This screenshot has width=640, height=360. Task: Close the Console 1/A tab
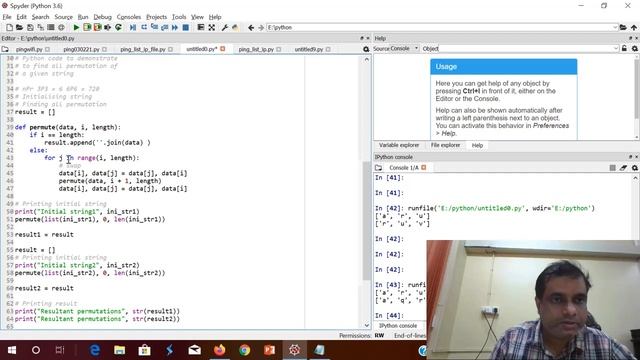click(424, 167)
